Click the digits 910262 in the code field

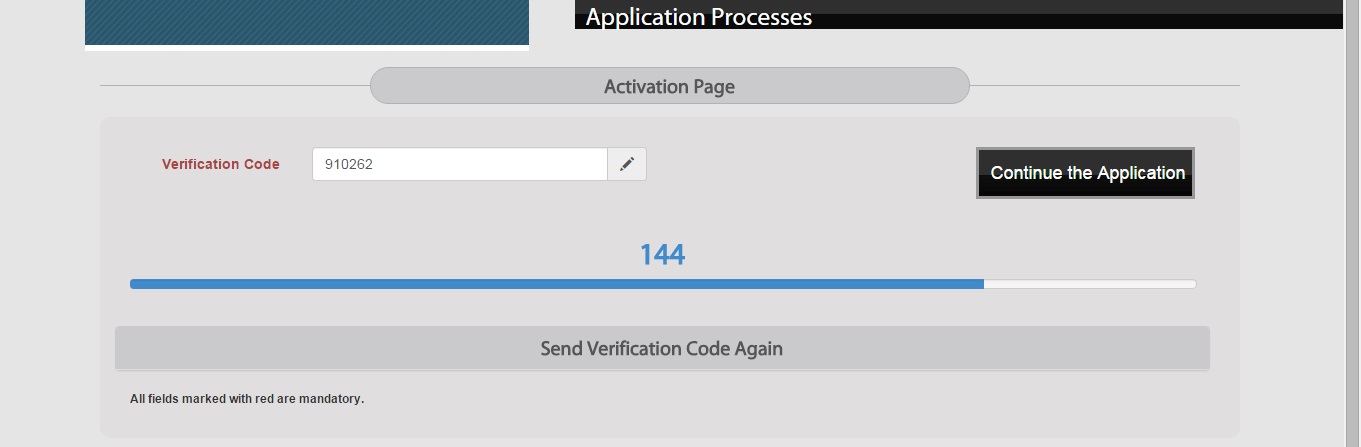(349, 165)
